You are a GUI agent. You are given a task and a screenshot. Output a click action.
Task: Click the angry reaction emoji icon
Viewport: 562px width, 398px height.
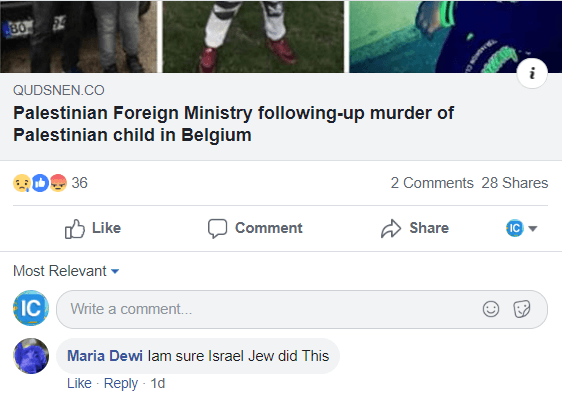(58, 183)
